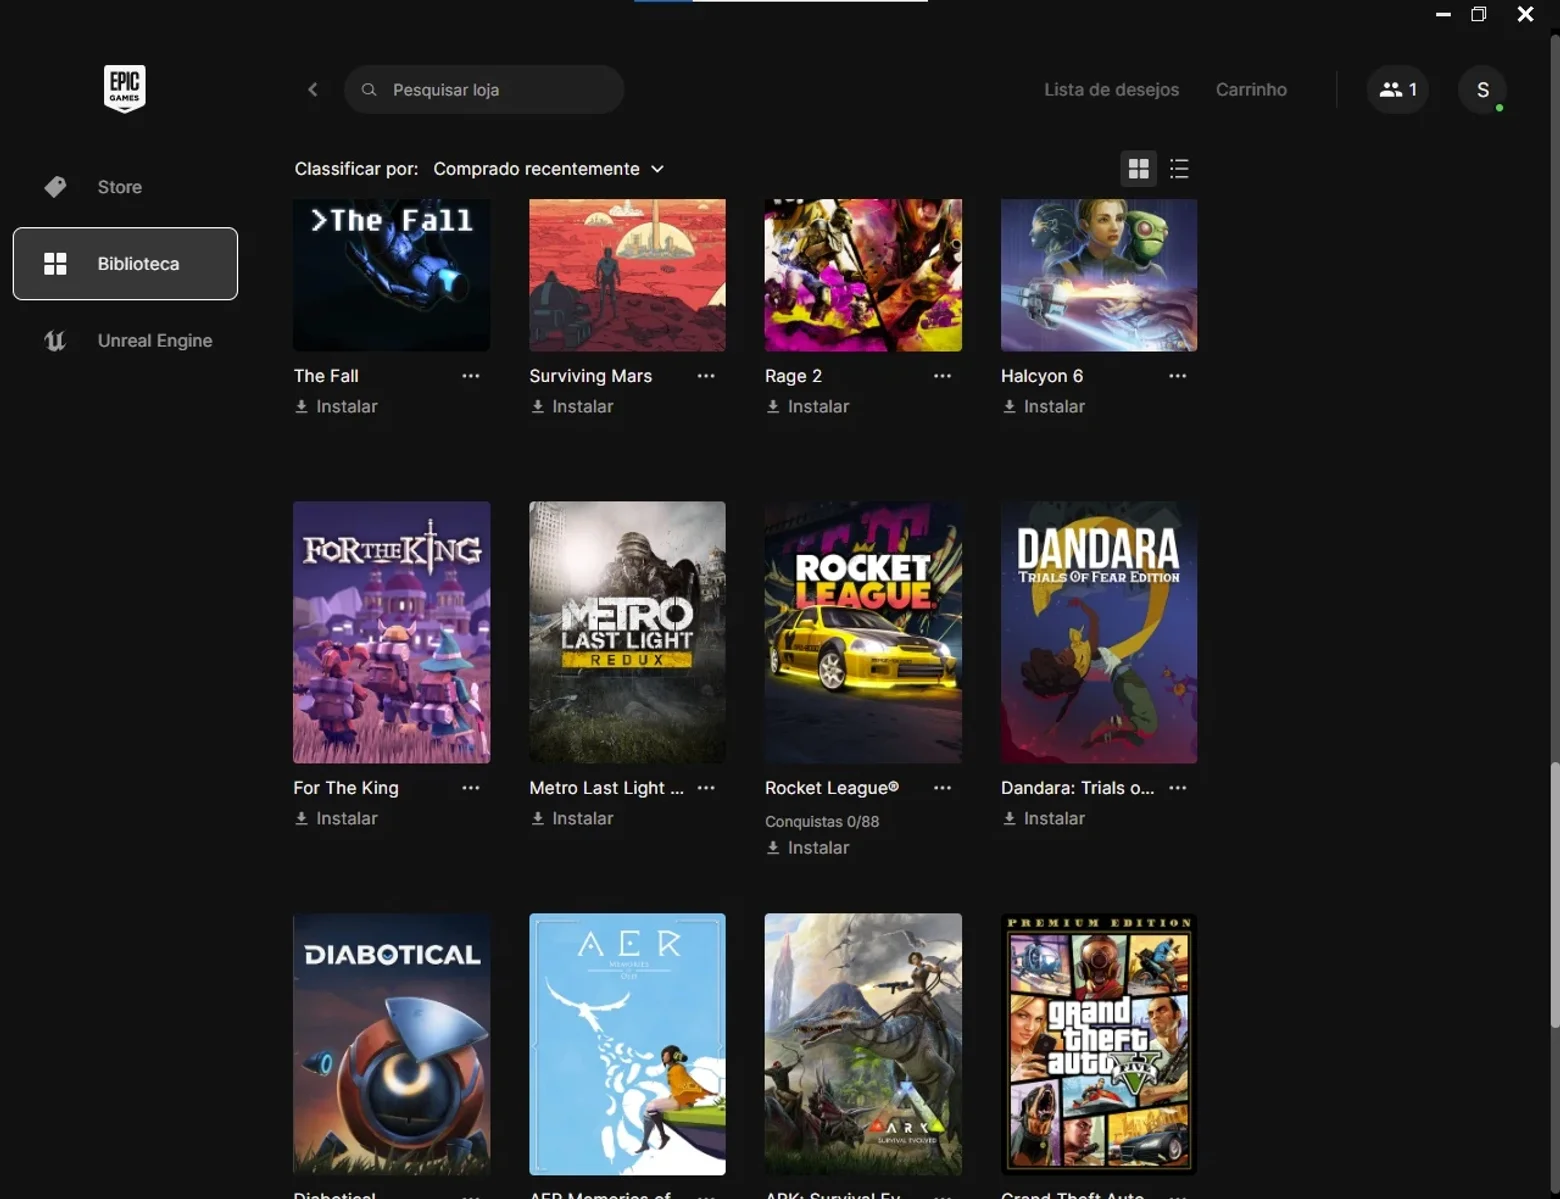Click Instalar for Surviving Mars
This screenshot has height=1199, width=1560.
click(582, 407)
